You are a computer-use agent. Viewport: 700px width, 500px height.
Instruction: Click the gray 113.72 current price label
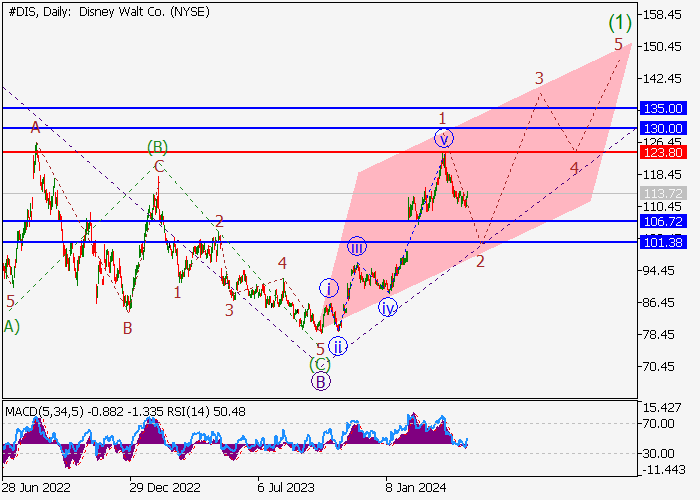[663, 194]
